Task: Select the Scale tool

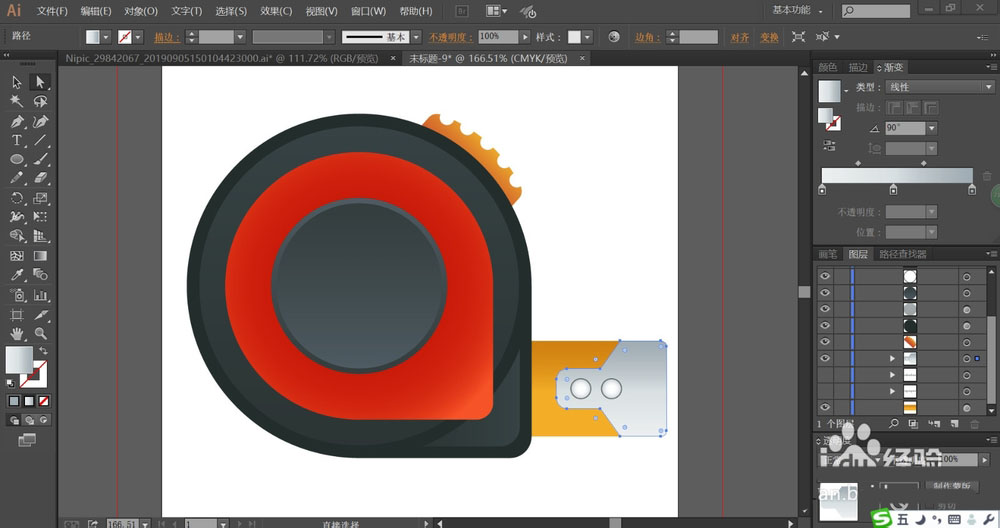Action: (40, 198)
